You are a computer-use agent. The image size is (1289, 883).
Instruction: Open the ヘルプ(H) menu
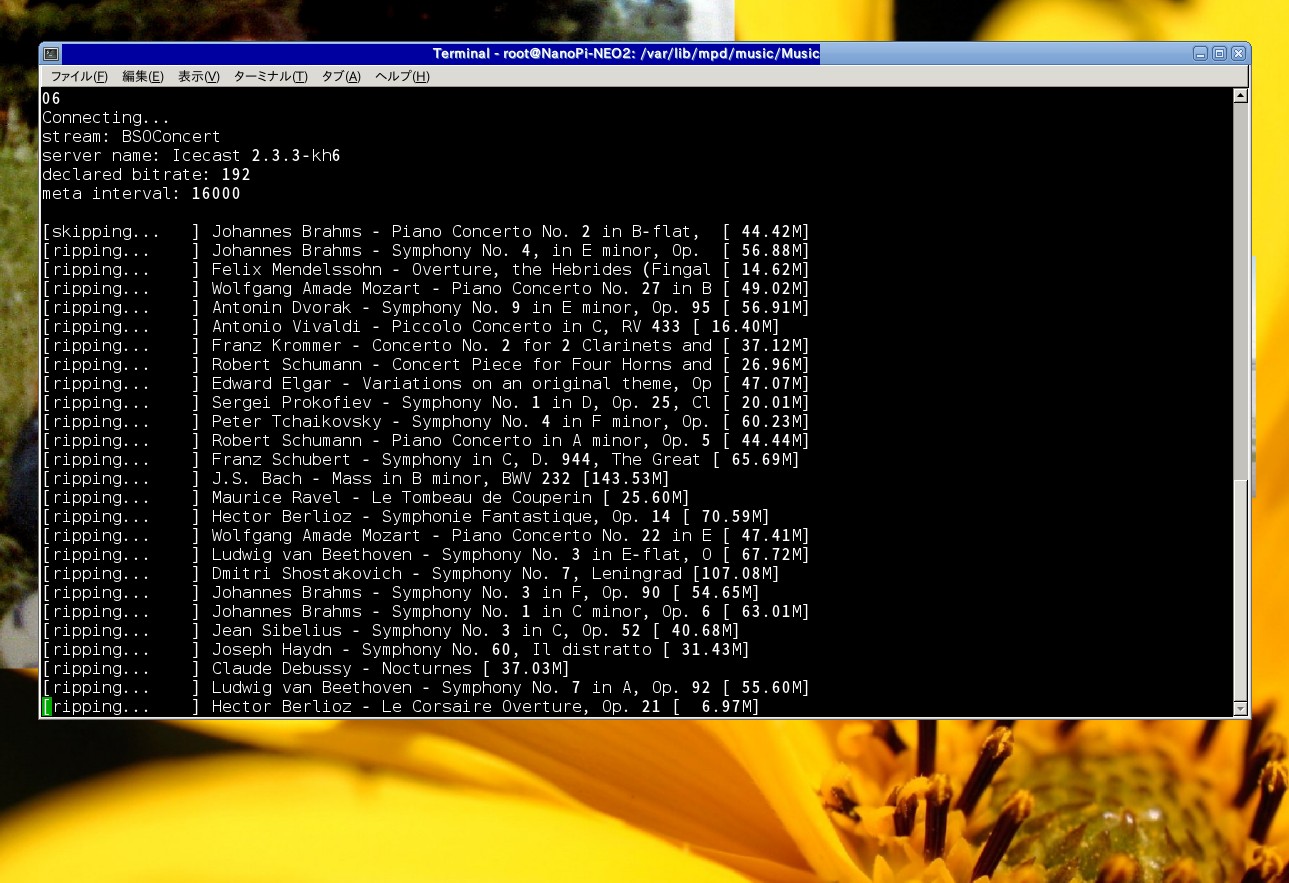pyautogui.click(x=402, y=77)
